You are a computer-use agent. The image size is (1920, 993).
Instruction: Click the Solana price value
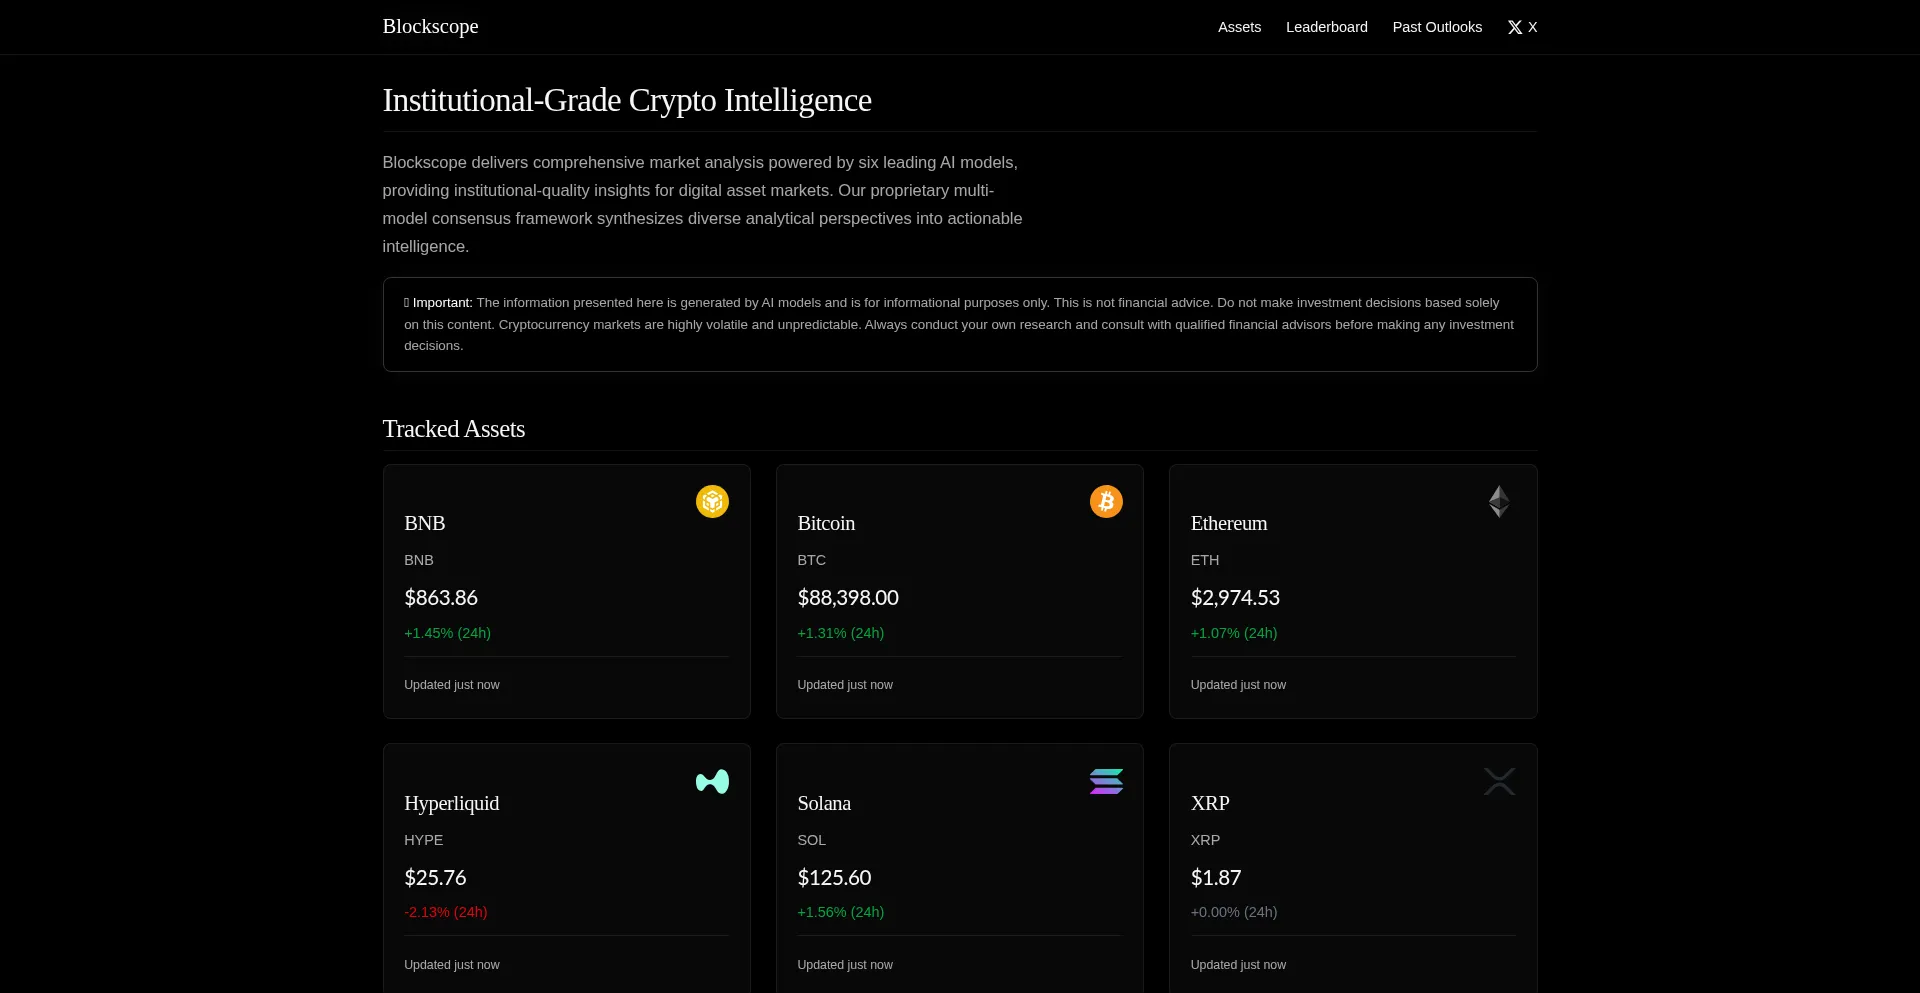pos(834,877)
